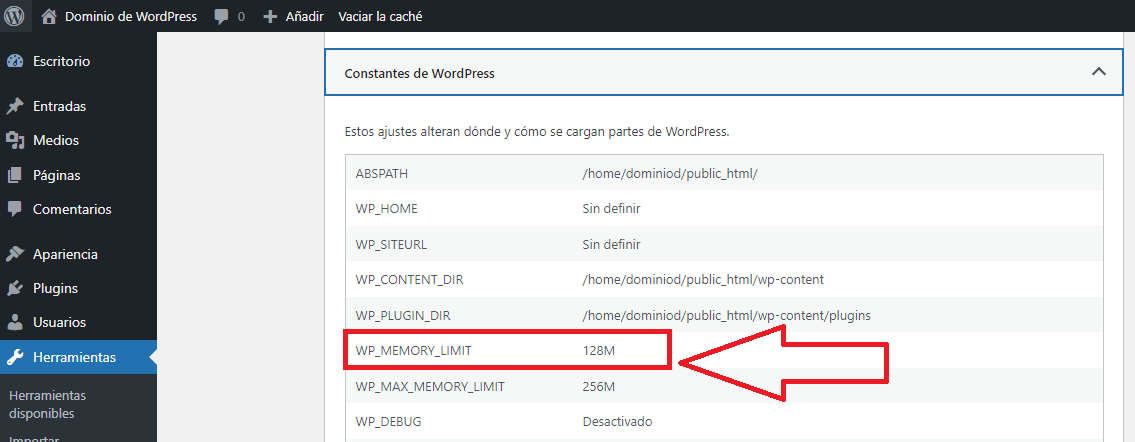The height and width of the screenshot is (442, 1135).
Task: Click the Comentarios speech bubble icon
Action: point(14,209)
